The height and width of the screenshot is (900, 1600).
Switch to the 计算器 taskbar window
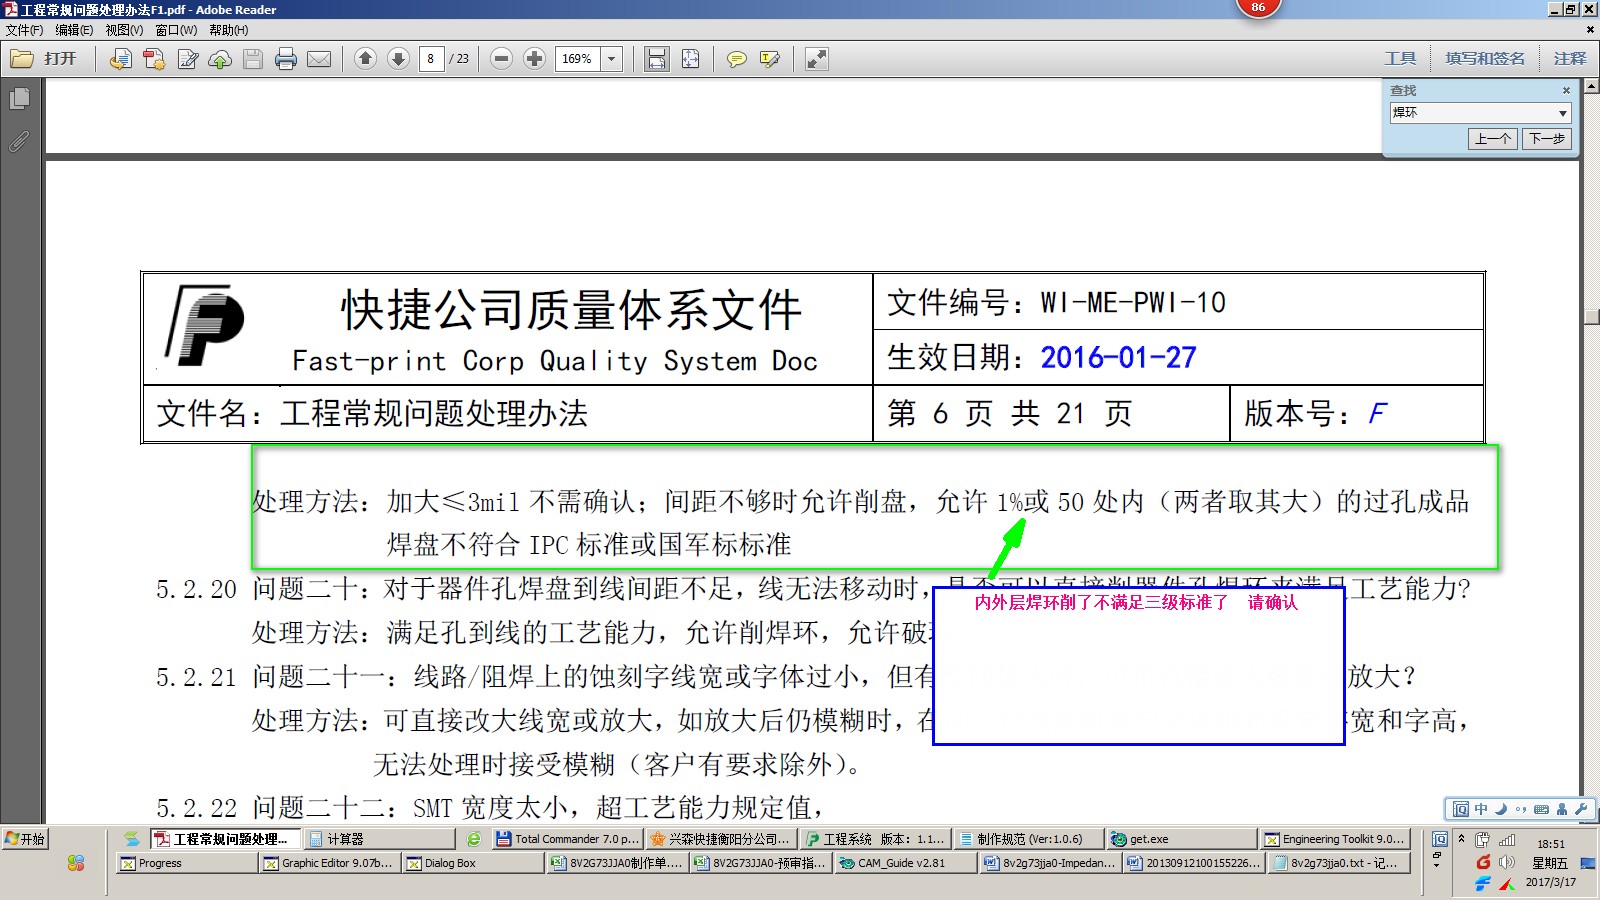(x=379, y=839)
